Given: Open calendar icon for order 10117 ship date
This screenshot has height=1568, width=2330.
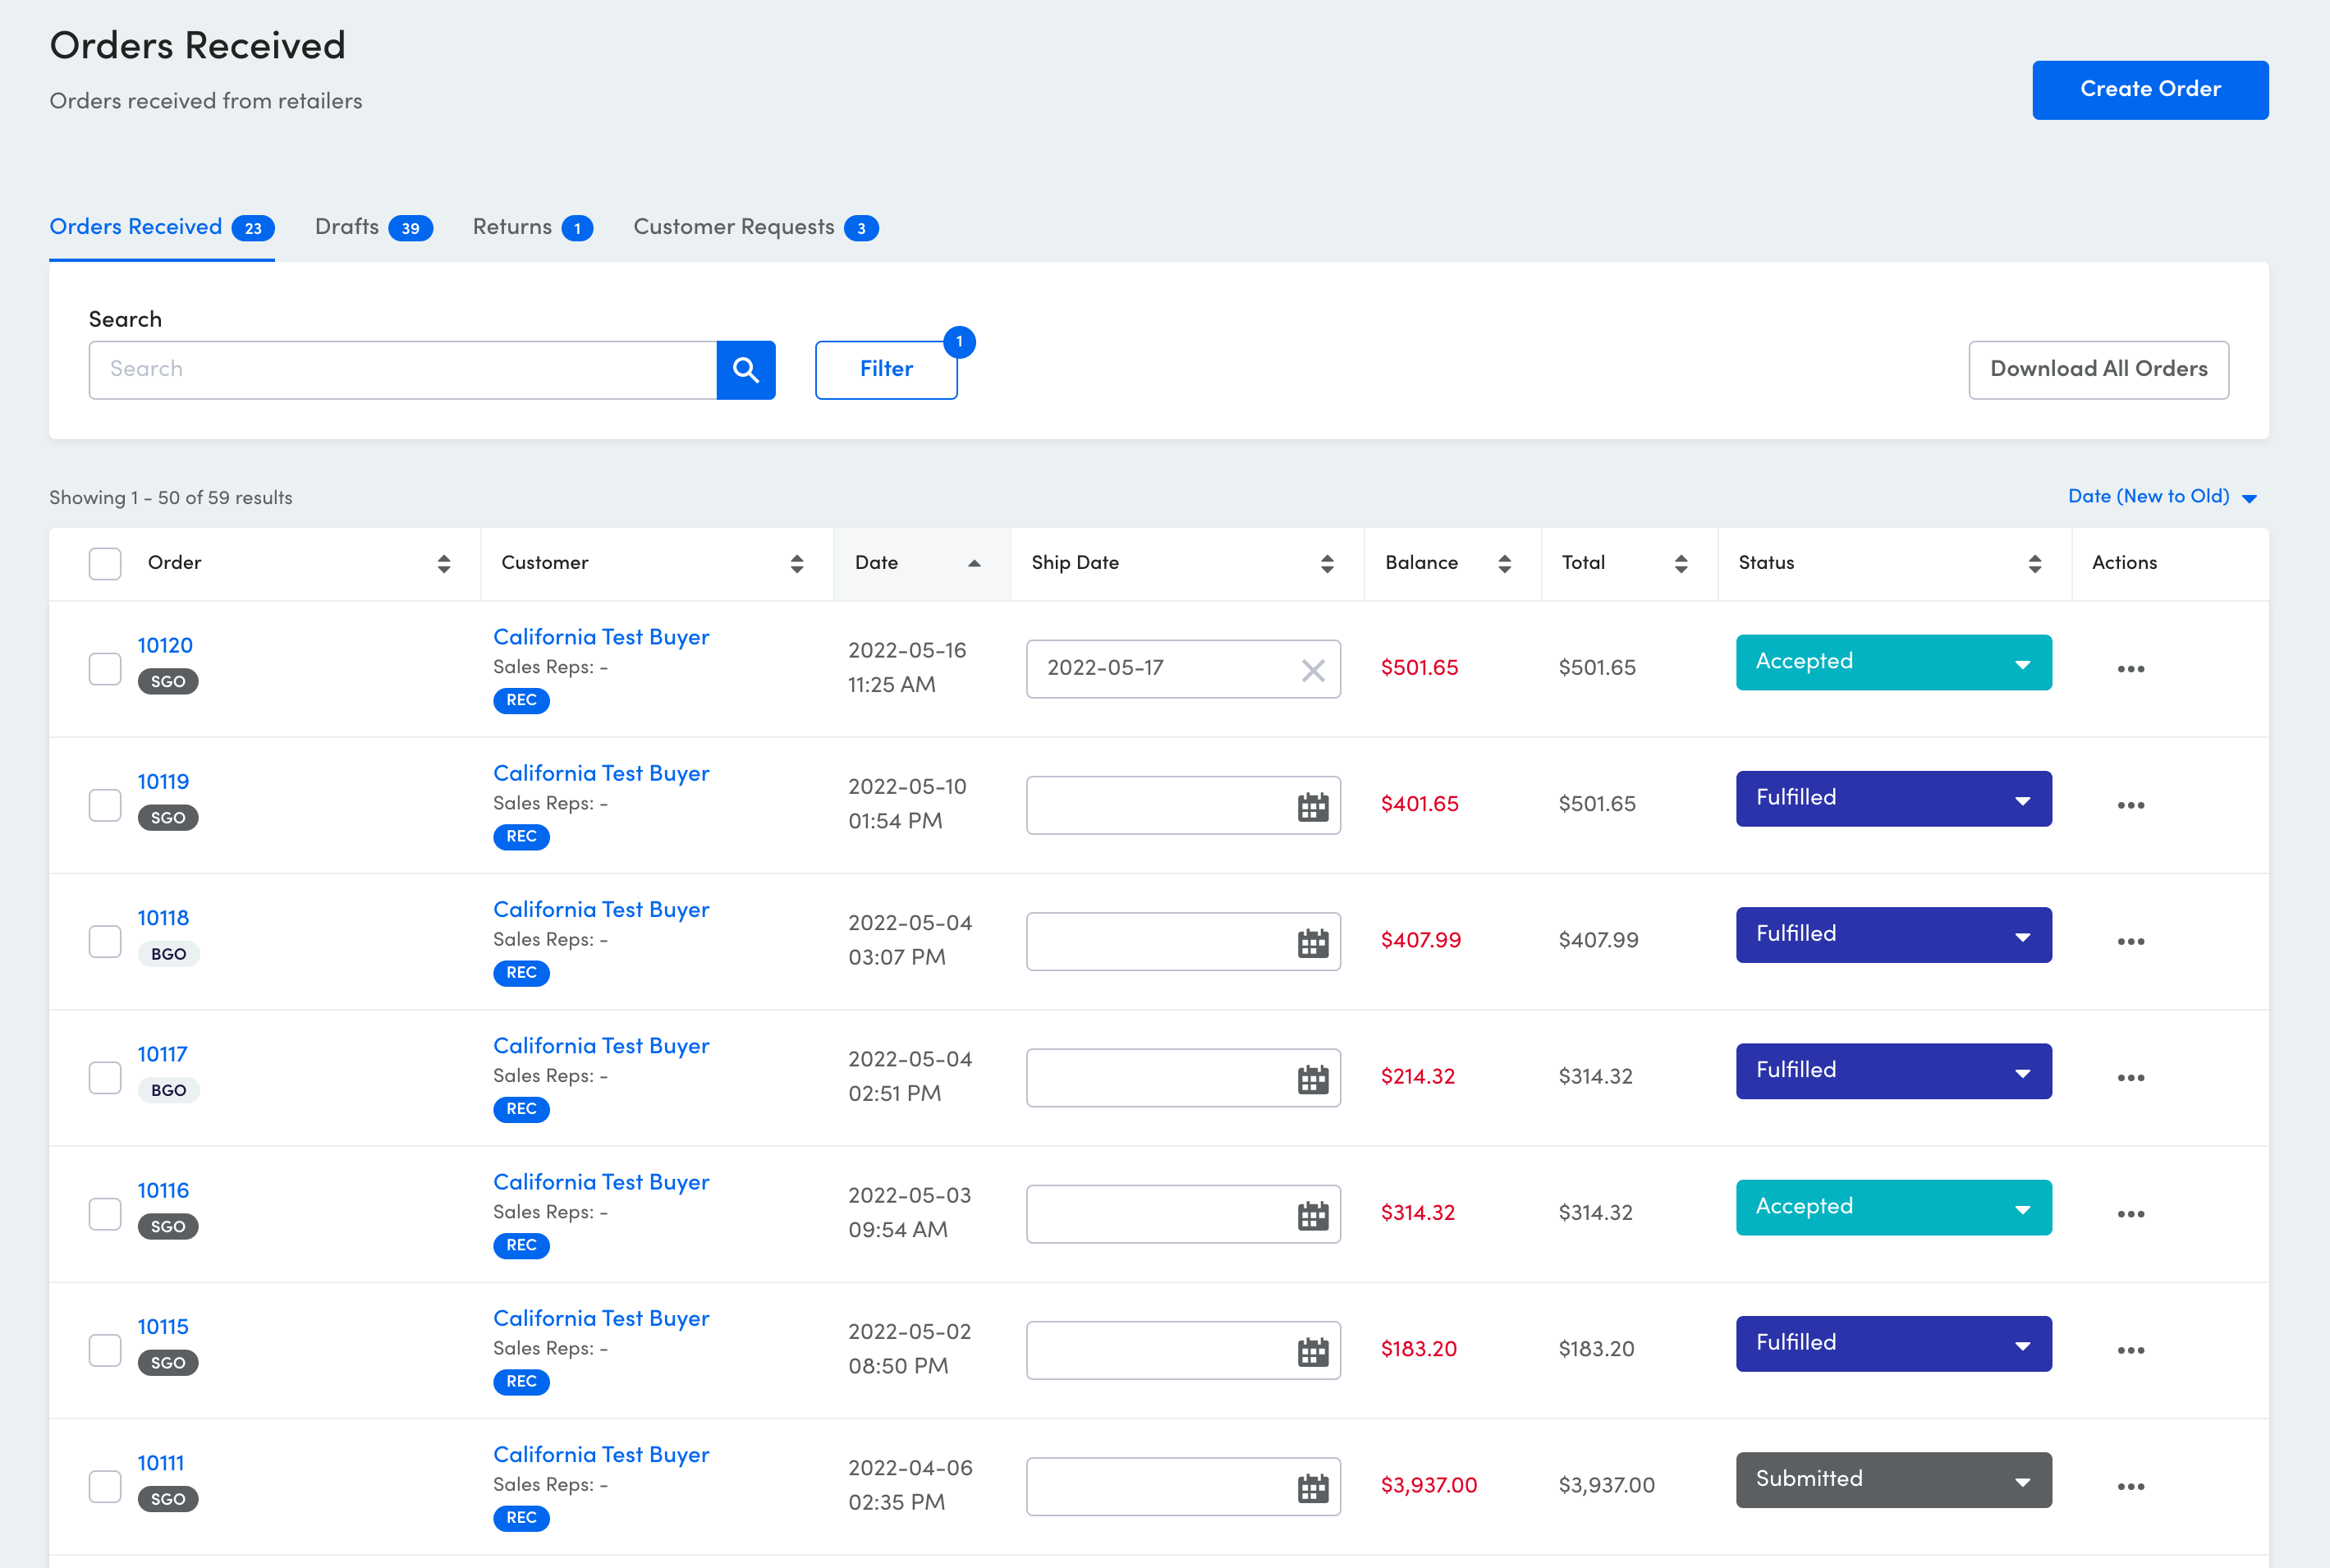Looking at the screenshot, I should coord(1313,1079).
